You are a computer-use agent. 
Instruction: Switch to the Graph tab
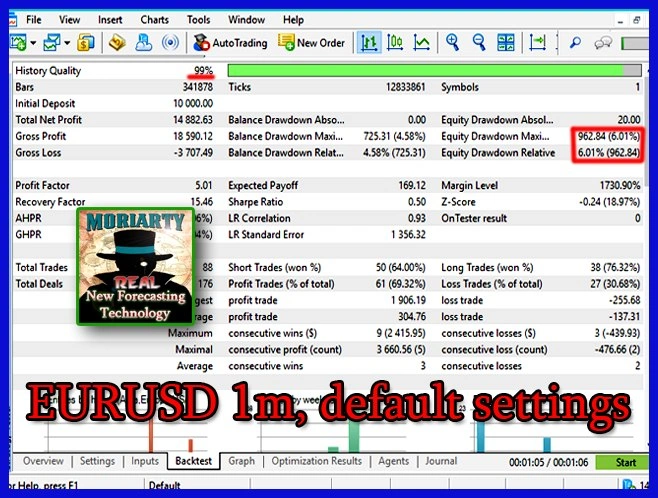click(x=241, y=461)
